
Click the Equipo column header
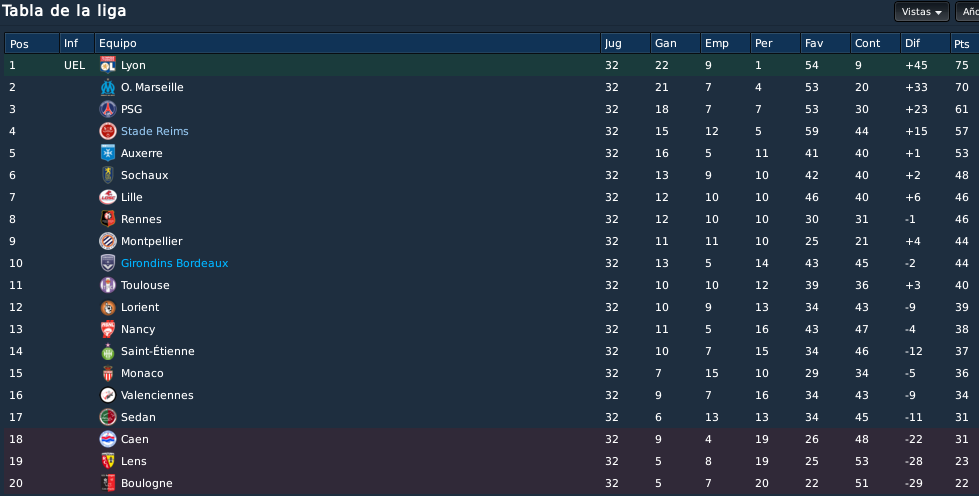click(x=347, y=43)
